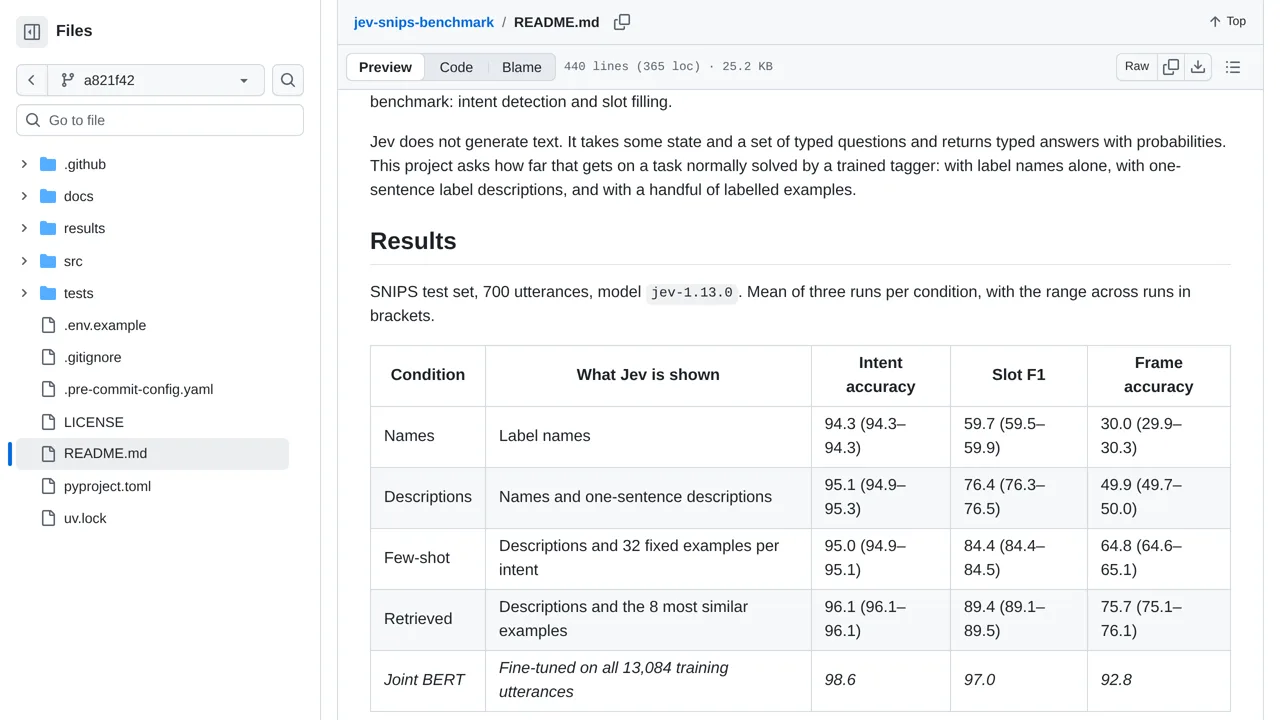1280x720 pixels.
Task: Expand the src folder chevron
Action: tap(24, 261)
